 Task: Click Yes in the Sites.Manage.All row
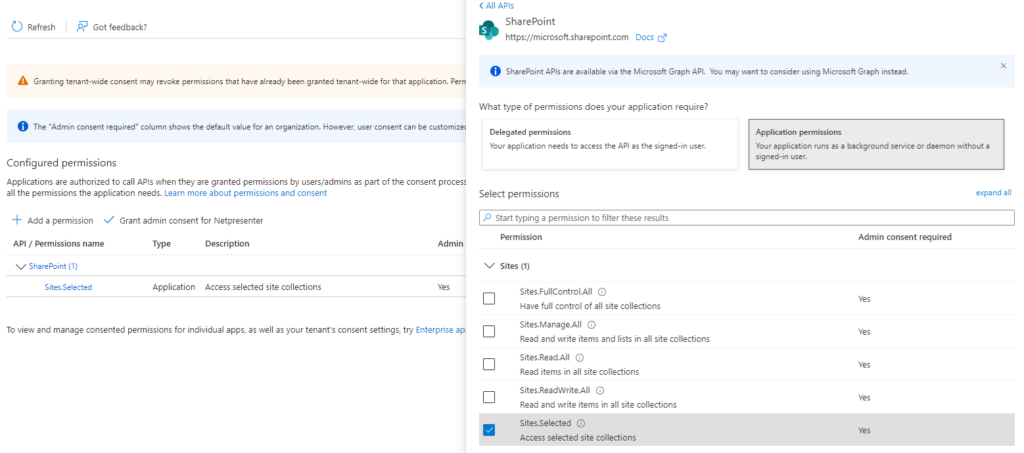(x=864, y=332)
